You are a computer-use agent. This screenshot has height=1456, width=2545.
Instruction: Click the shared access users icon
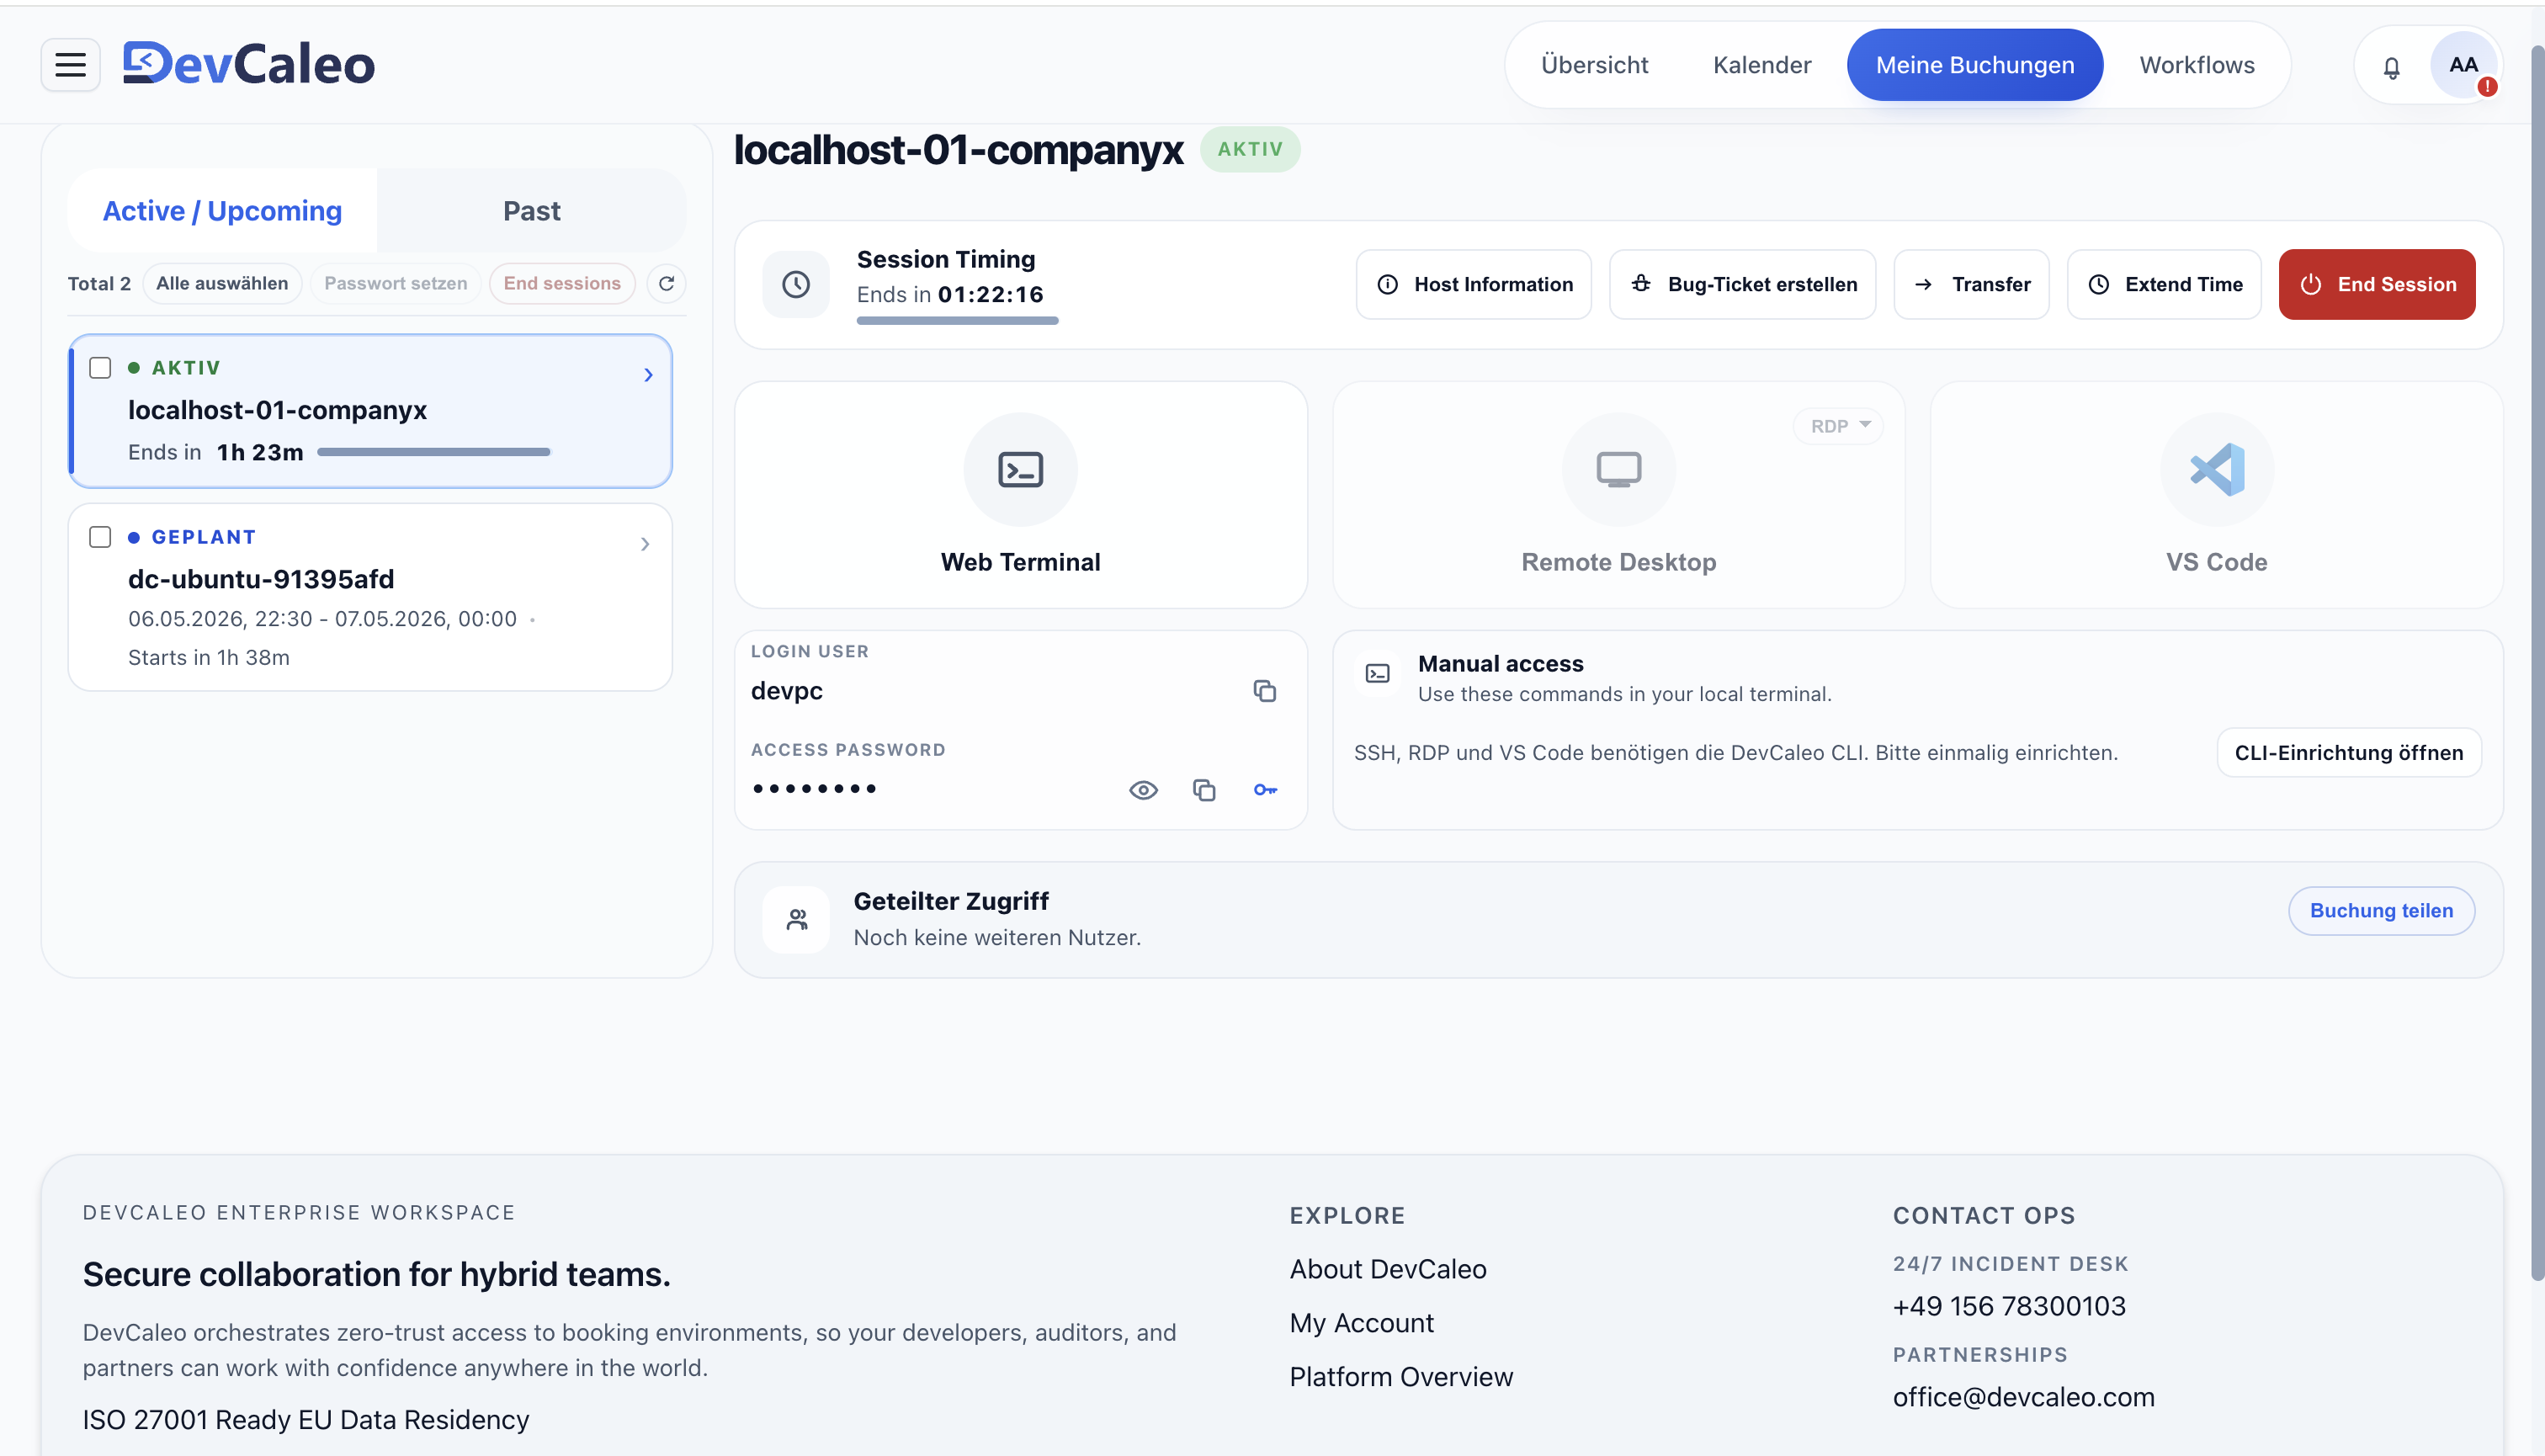(x=796, y=919)
